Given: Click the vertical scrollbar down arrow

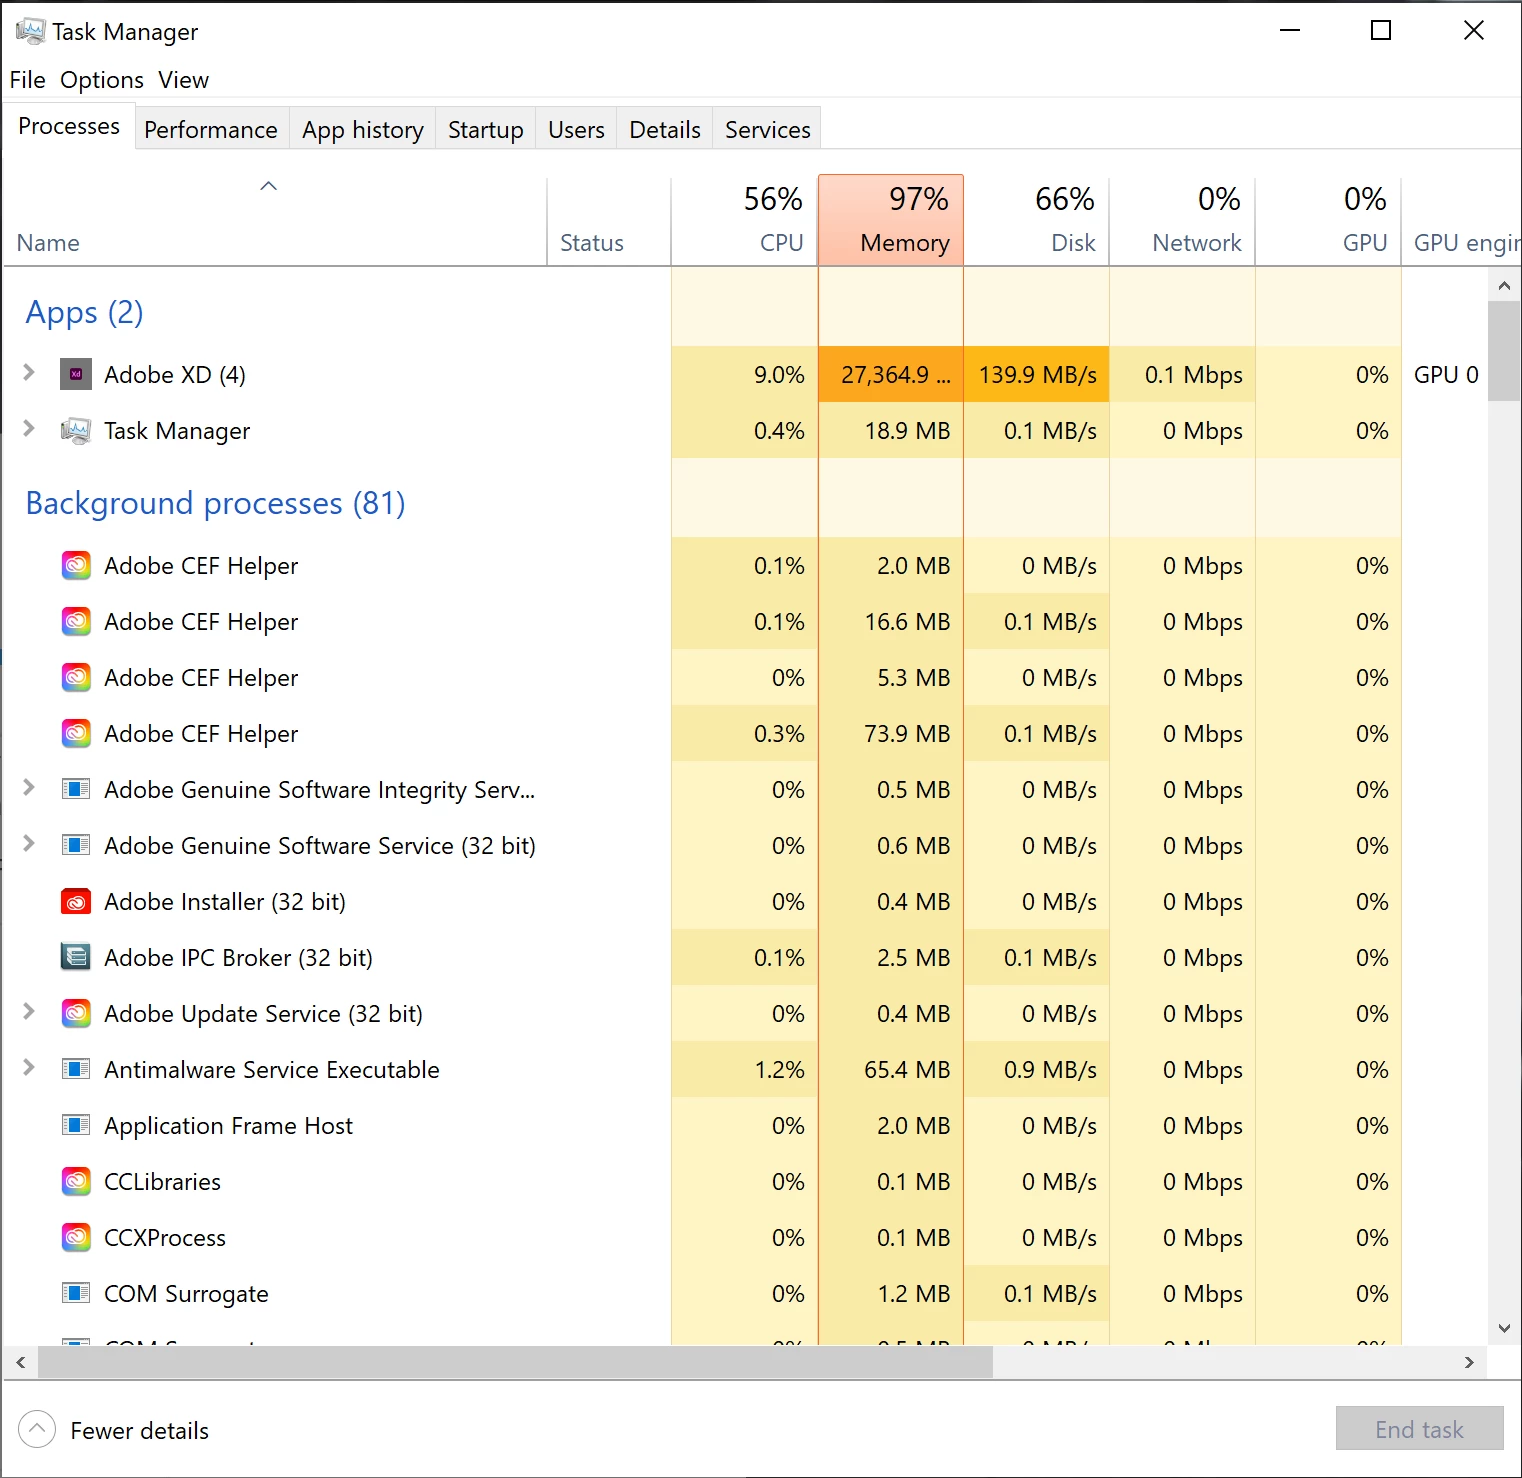Looking at the screenshot, I should (1504, 1328).
